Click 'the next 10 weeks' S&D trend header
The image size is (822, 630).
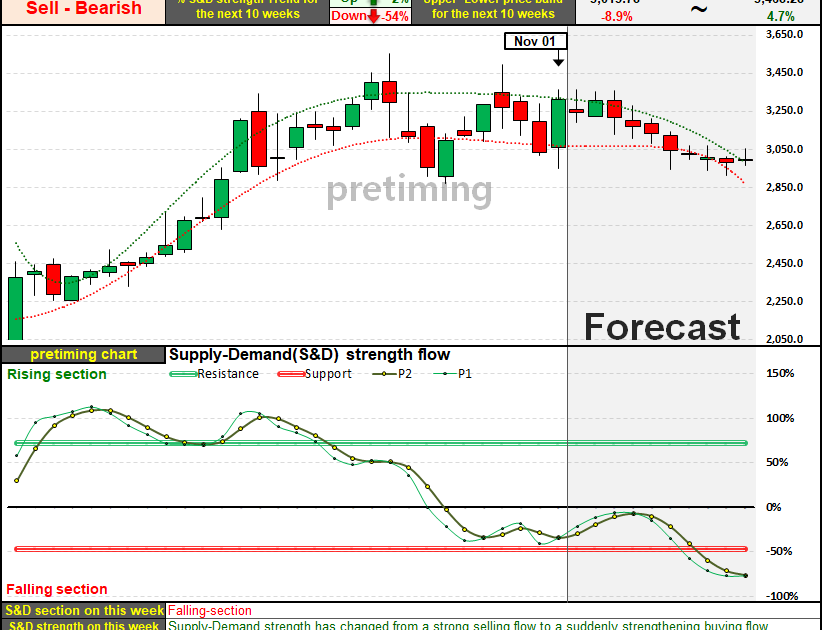pos(247,14)
